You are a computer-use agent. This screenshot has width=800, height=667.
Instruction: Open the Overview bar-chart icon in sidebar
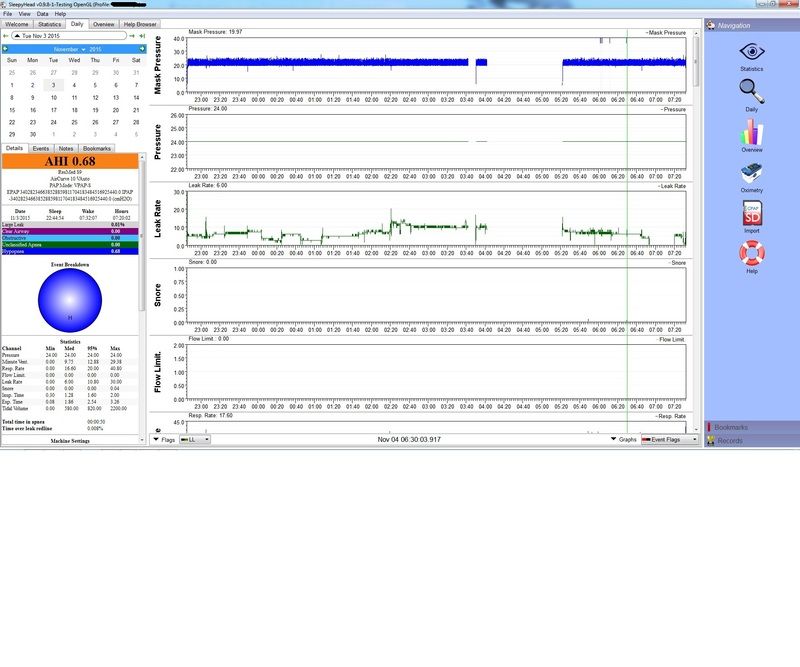752,133
